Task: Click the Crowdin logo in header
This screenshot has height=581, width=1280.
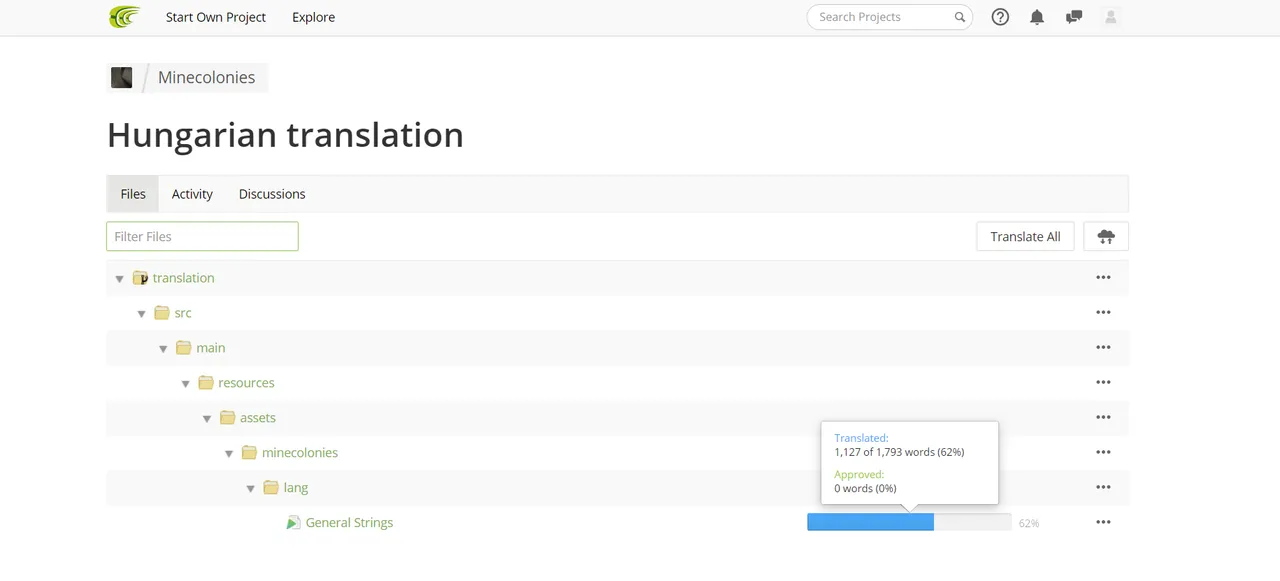Action: tap(125, 17)
